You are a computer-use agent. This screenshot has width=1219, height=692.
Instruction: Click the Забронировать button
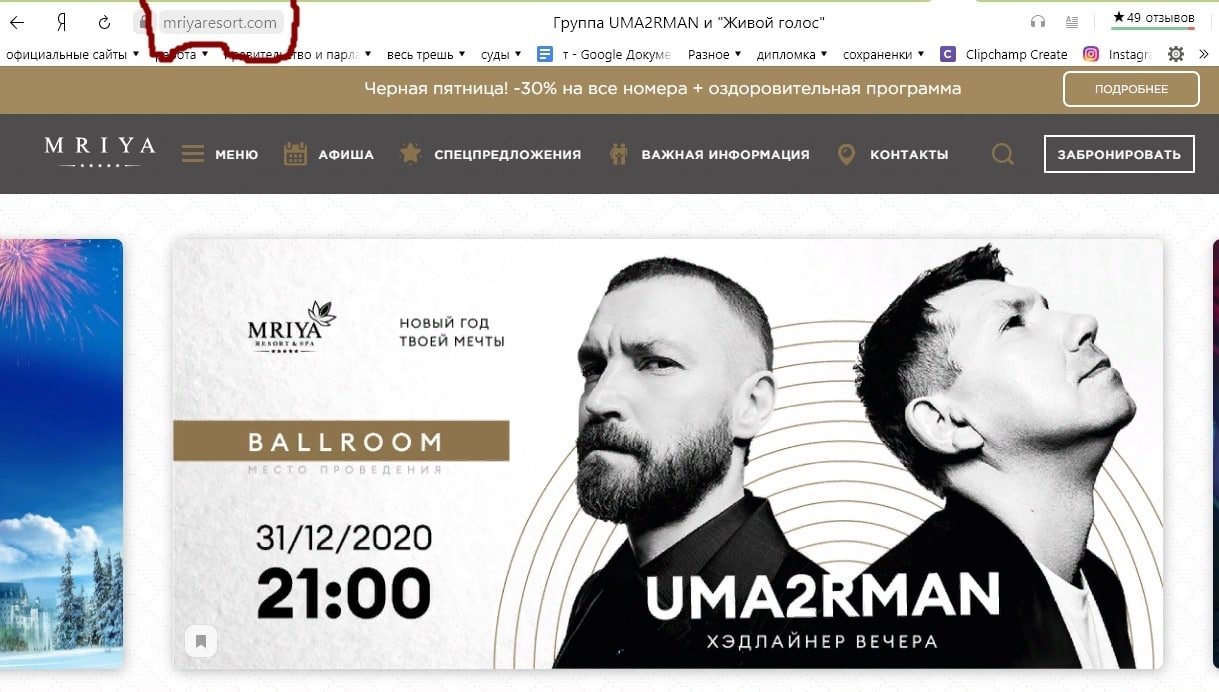[1119, 154]
